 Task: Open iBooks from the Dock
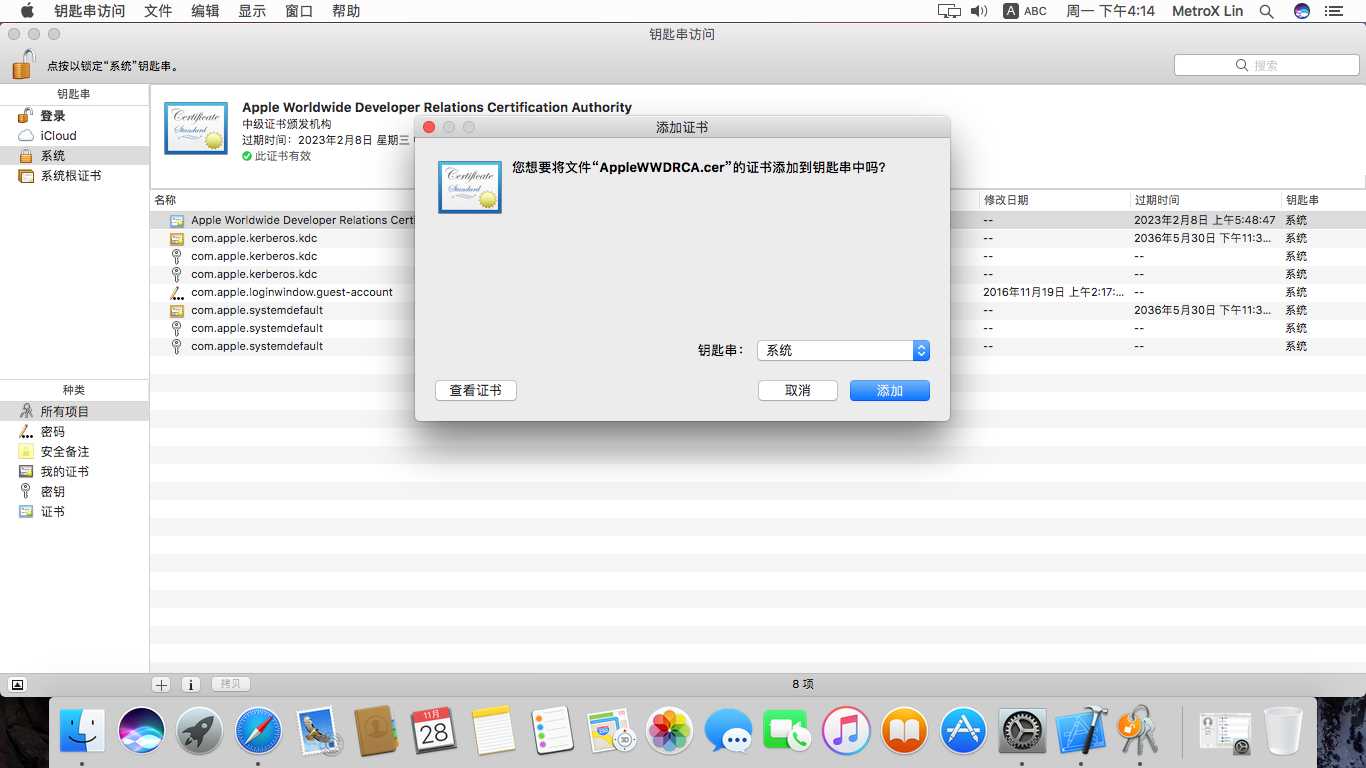(904, 731)
